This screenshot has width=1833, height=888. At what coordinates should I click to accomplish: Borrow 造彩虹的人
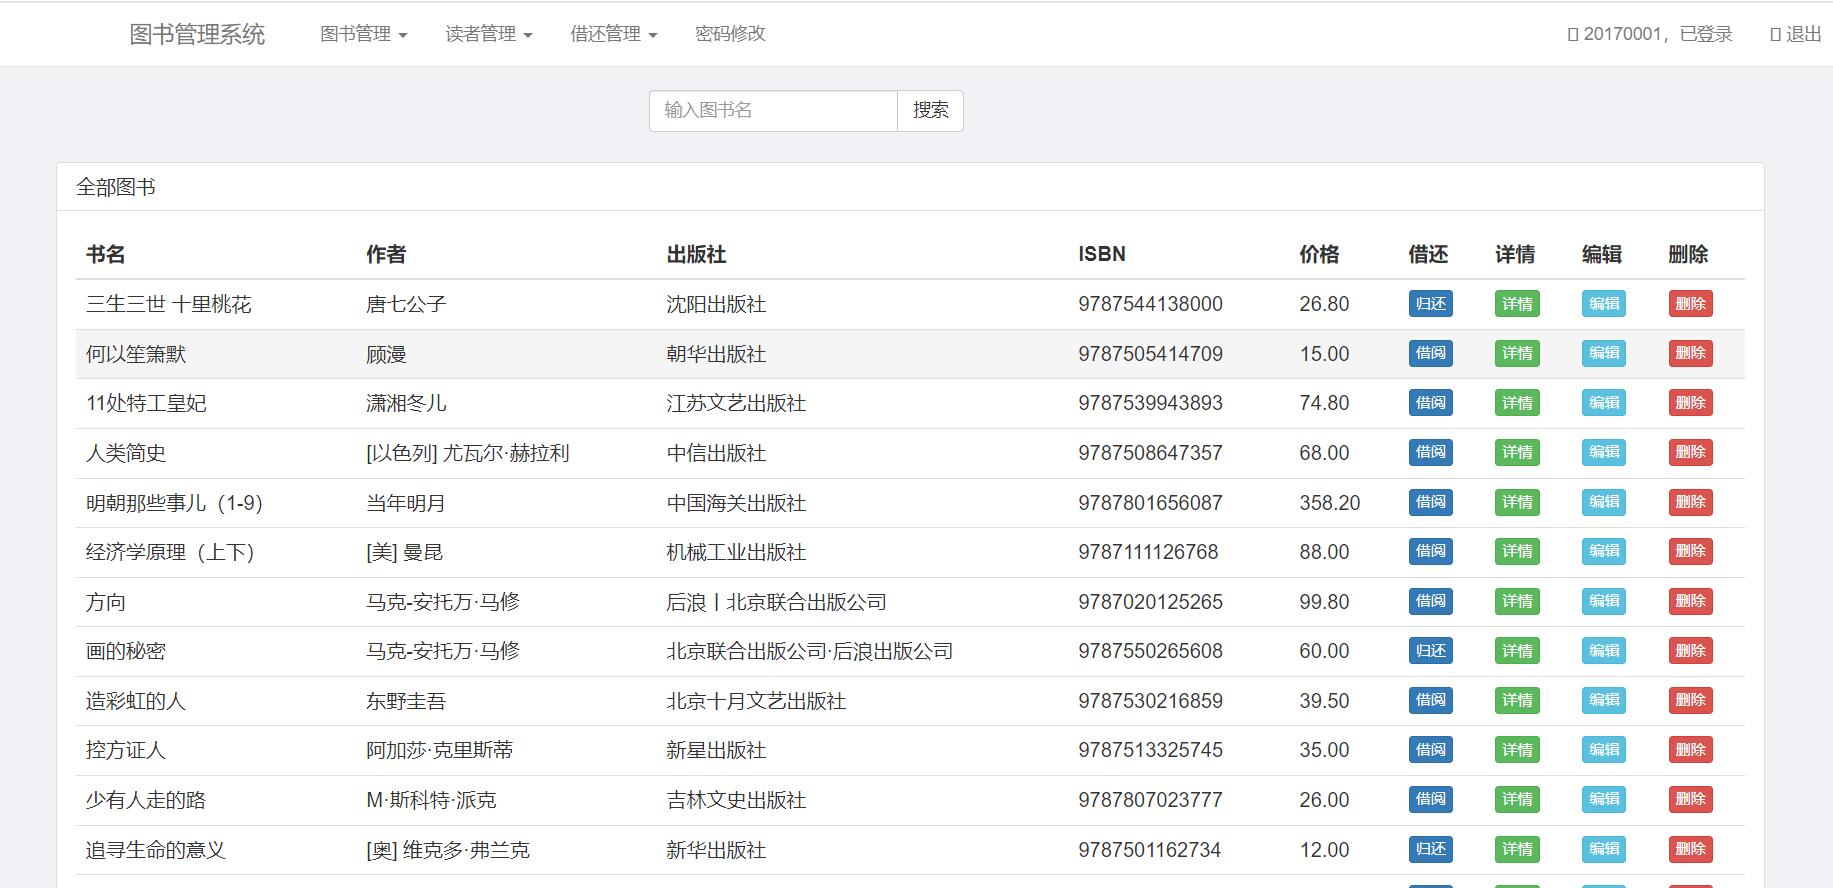pos(1430,700)
